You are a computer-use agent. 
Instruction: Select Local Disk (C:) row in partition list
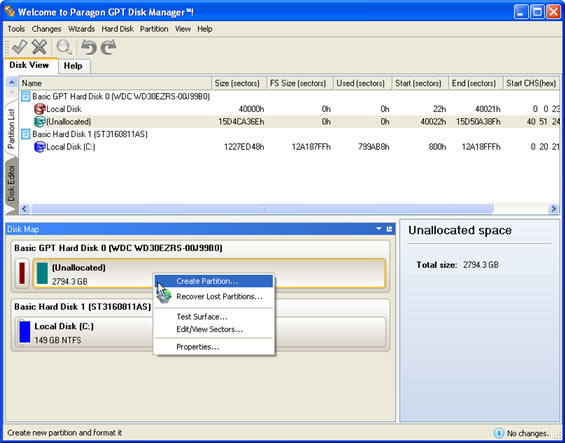290,147
